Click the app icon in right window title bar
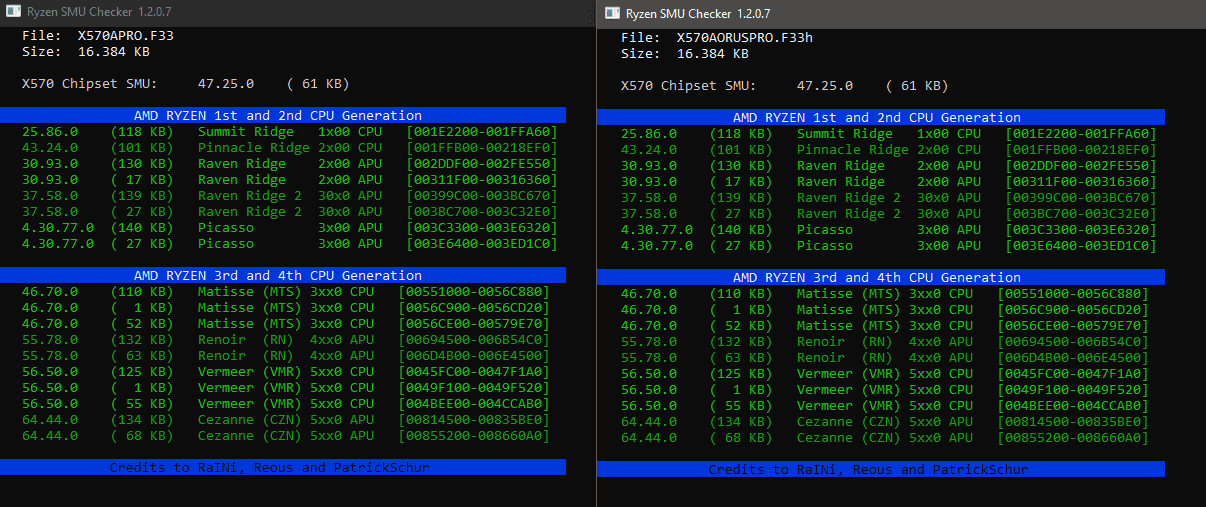 612,14
